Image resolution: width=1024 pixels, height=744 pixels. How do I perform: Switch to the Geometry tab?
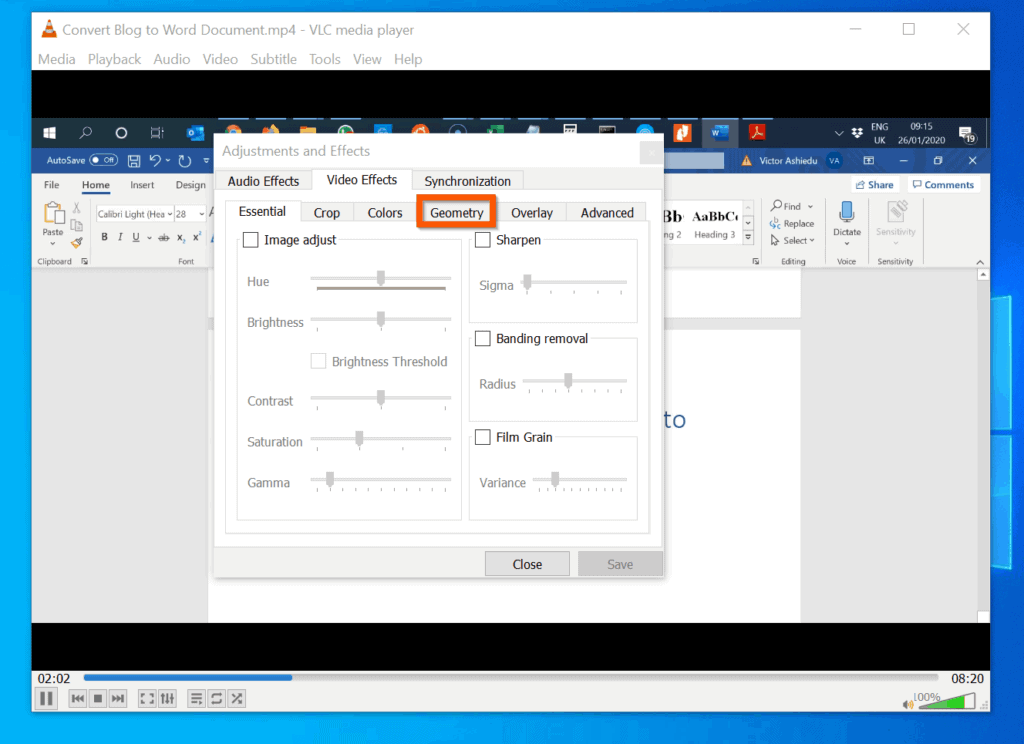(x=456, y=212)
